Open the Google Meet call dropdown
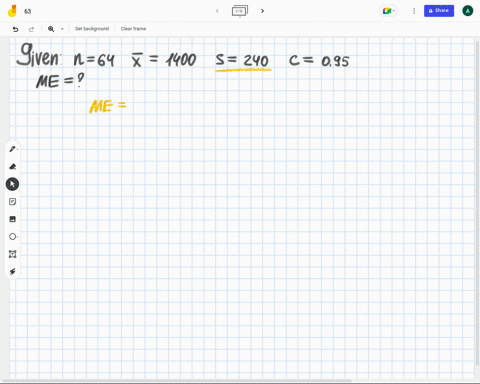The image size is (480, 384). click(388, 11)
